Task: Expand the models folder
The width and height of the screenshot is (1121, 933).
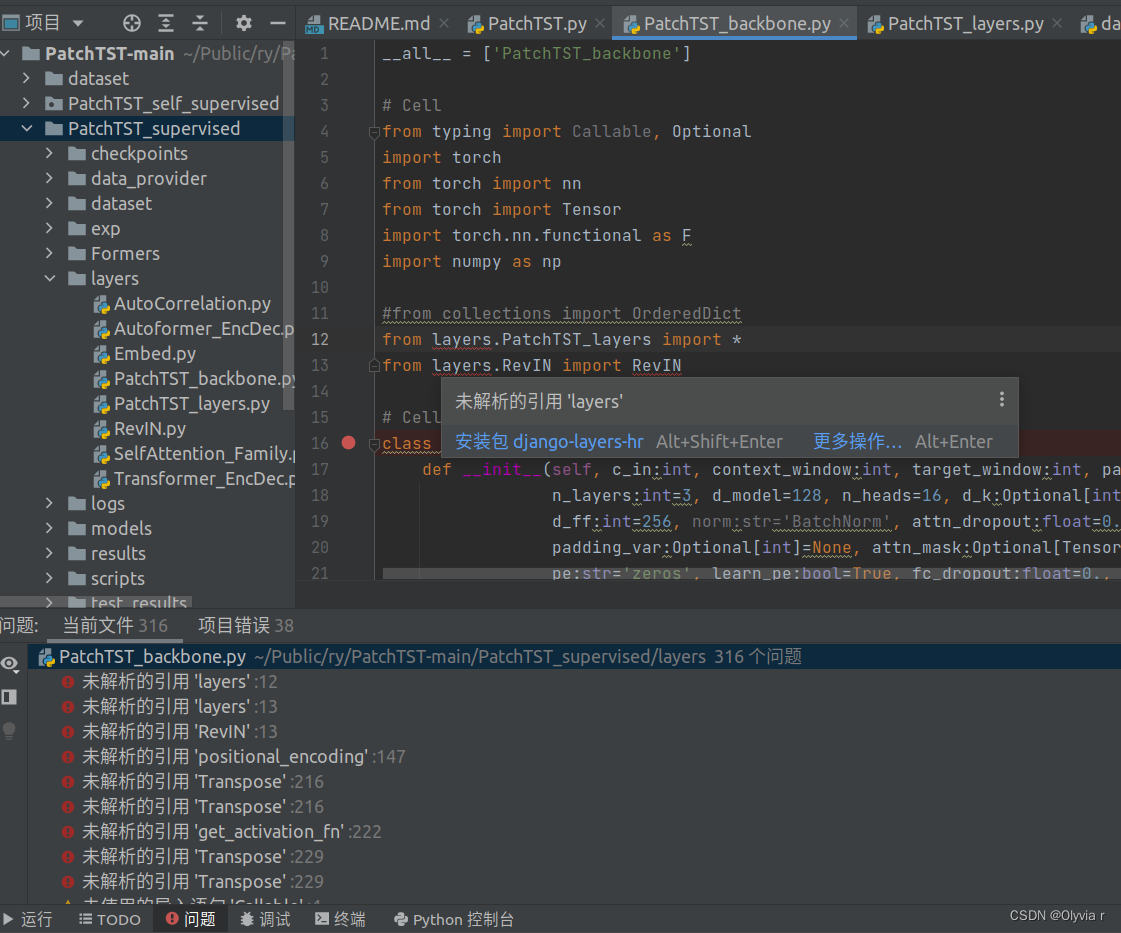Action: 49,529
